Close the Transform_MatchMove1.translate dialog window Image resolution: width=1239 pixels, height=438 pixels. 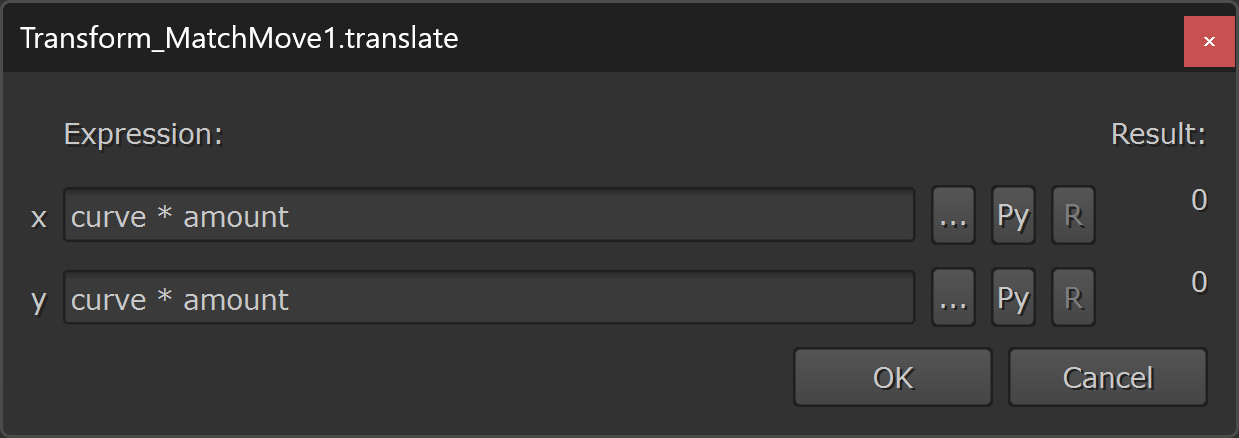click(1209, 41)
